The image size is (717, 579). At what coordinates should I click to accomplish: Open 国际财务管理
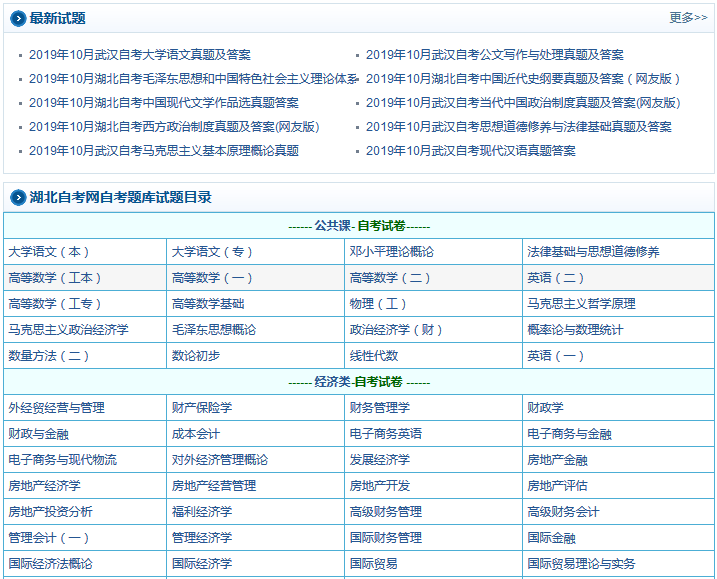(x=385, y=538)
